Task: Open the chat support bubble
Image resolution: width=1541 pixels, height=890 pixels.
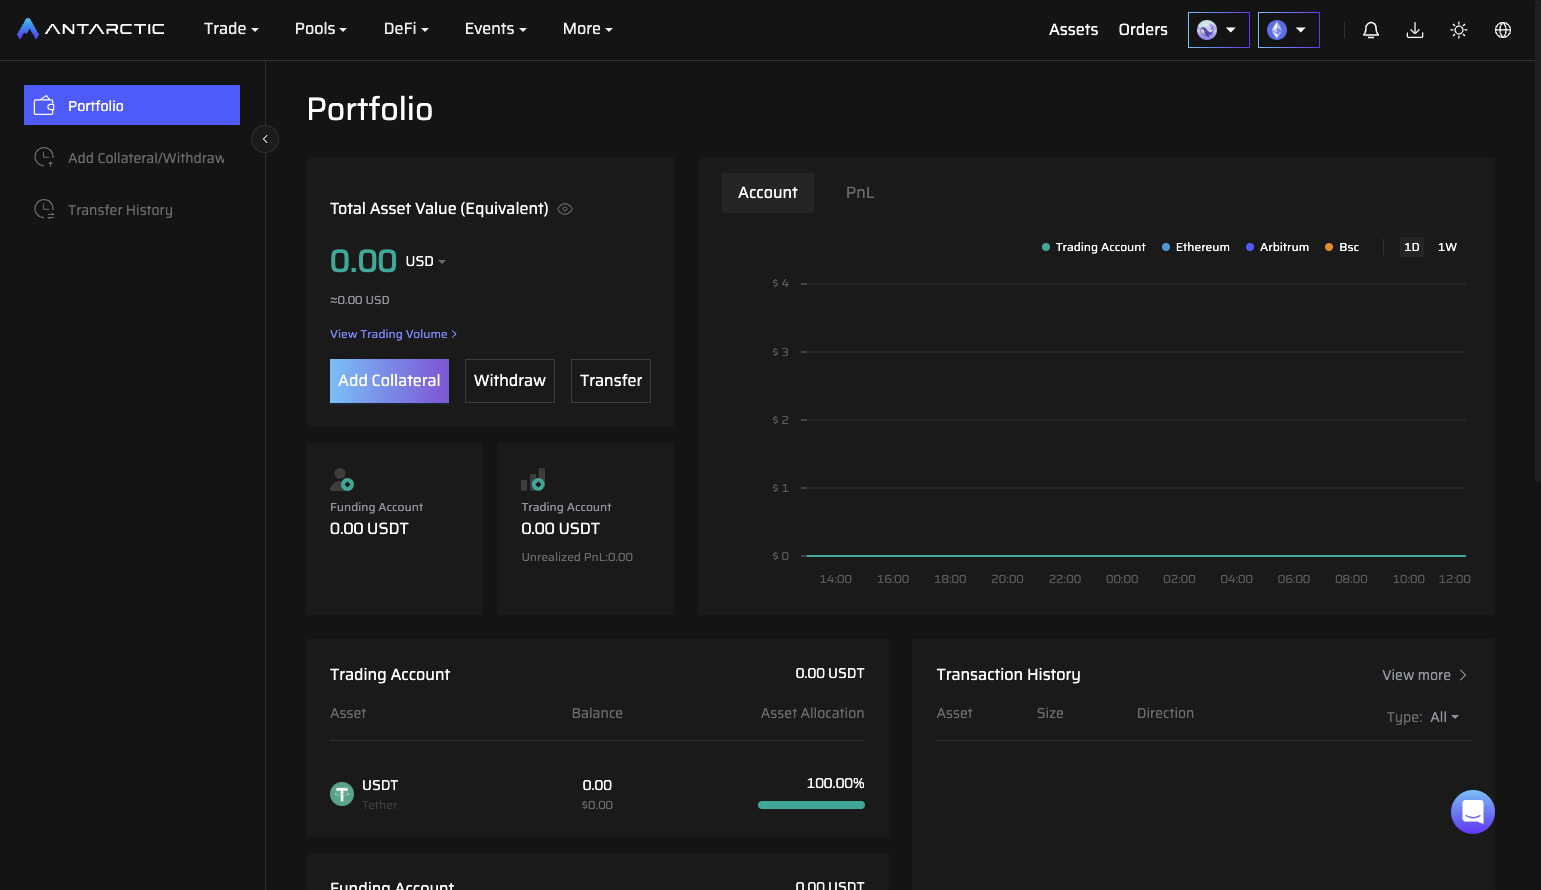Action: [x=1473, y=812]
